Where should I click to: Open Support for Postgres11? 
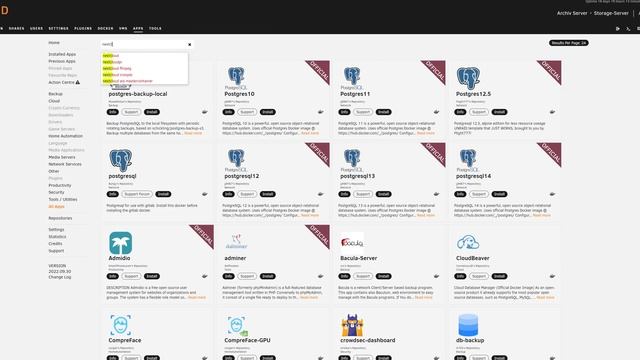tap(362, 112)
